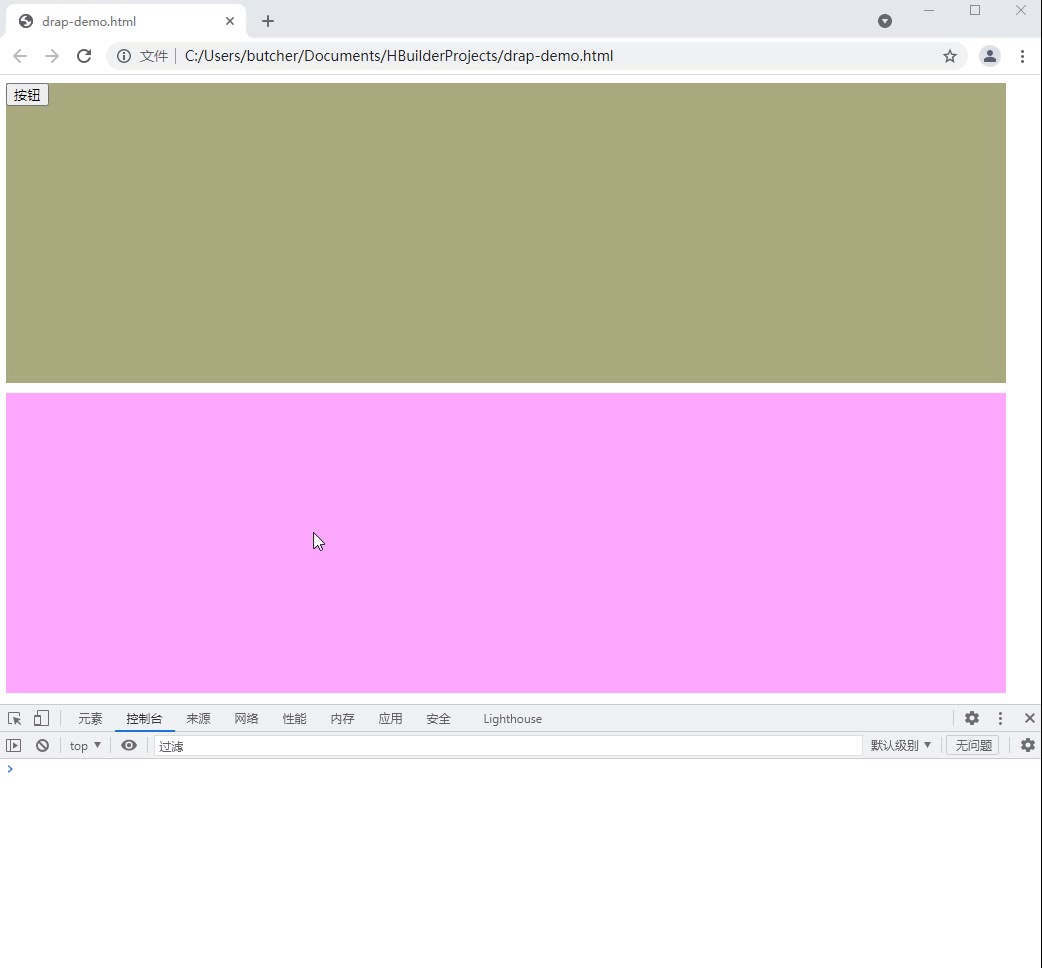
Task: Switch to the 元素 DevTools tab
Action: click(90, 719)
